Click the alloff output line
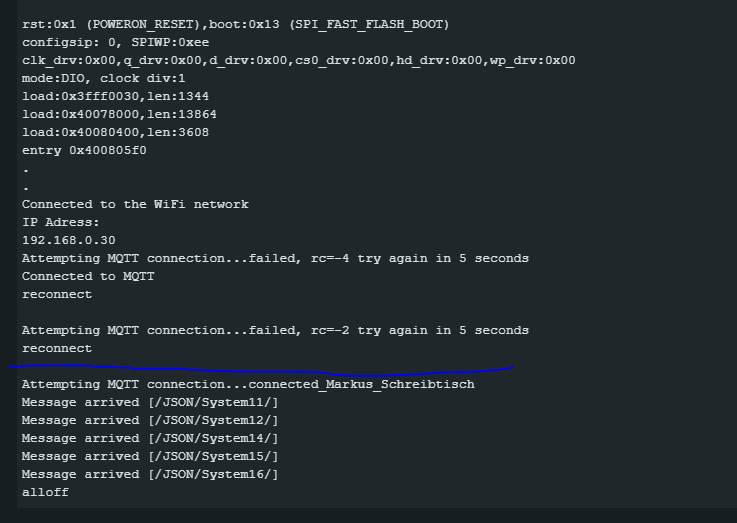The width and height of the screenshot is (737, 523). [45, 492]
